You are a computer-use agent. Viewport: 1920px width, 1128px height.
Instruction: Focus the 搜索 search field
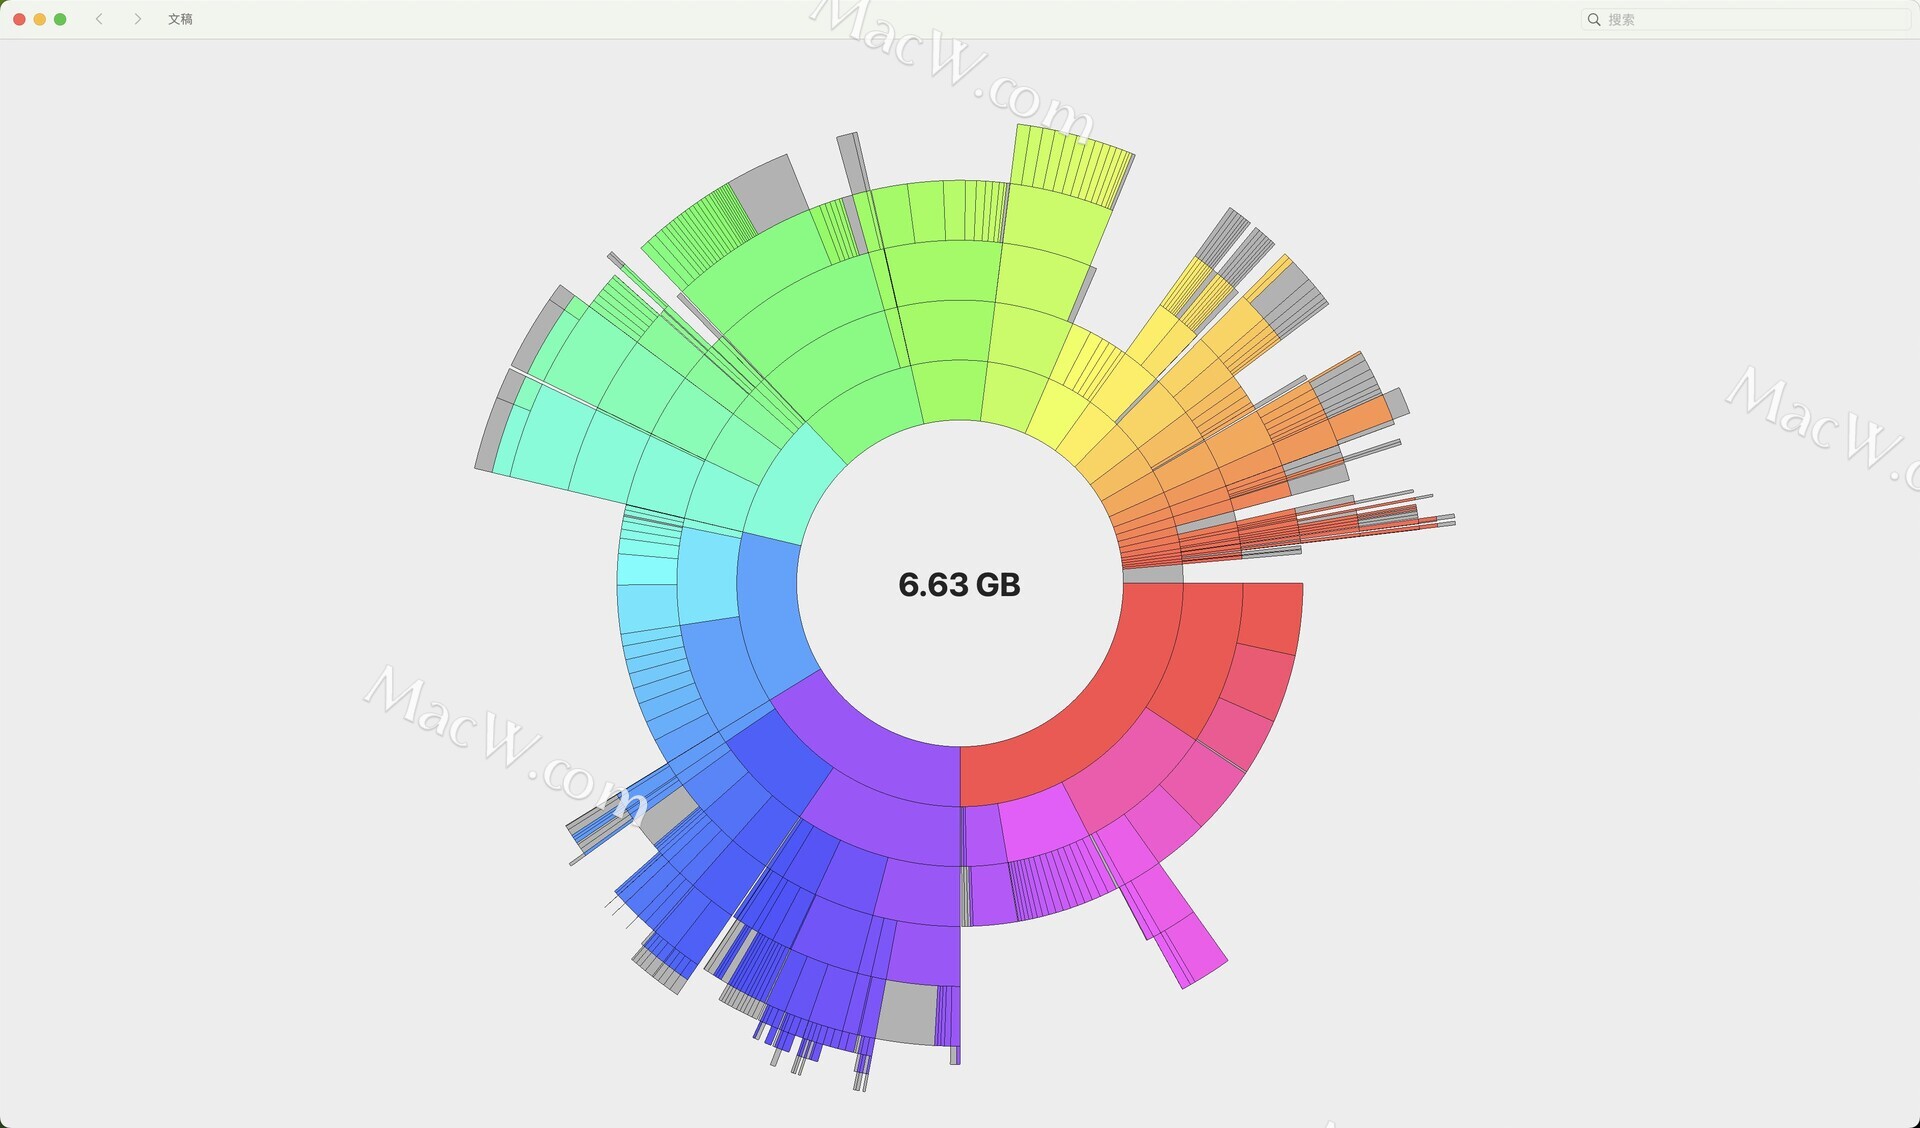pyautogui.click(x=1745, y=19)
